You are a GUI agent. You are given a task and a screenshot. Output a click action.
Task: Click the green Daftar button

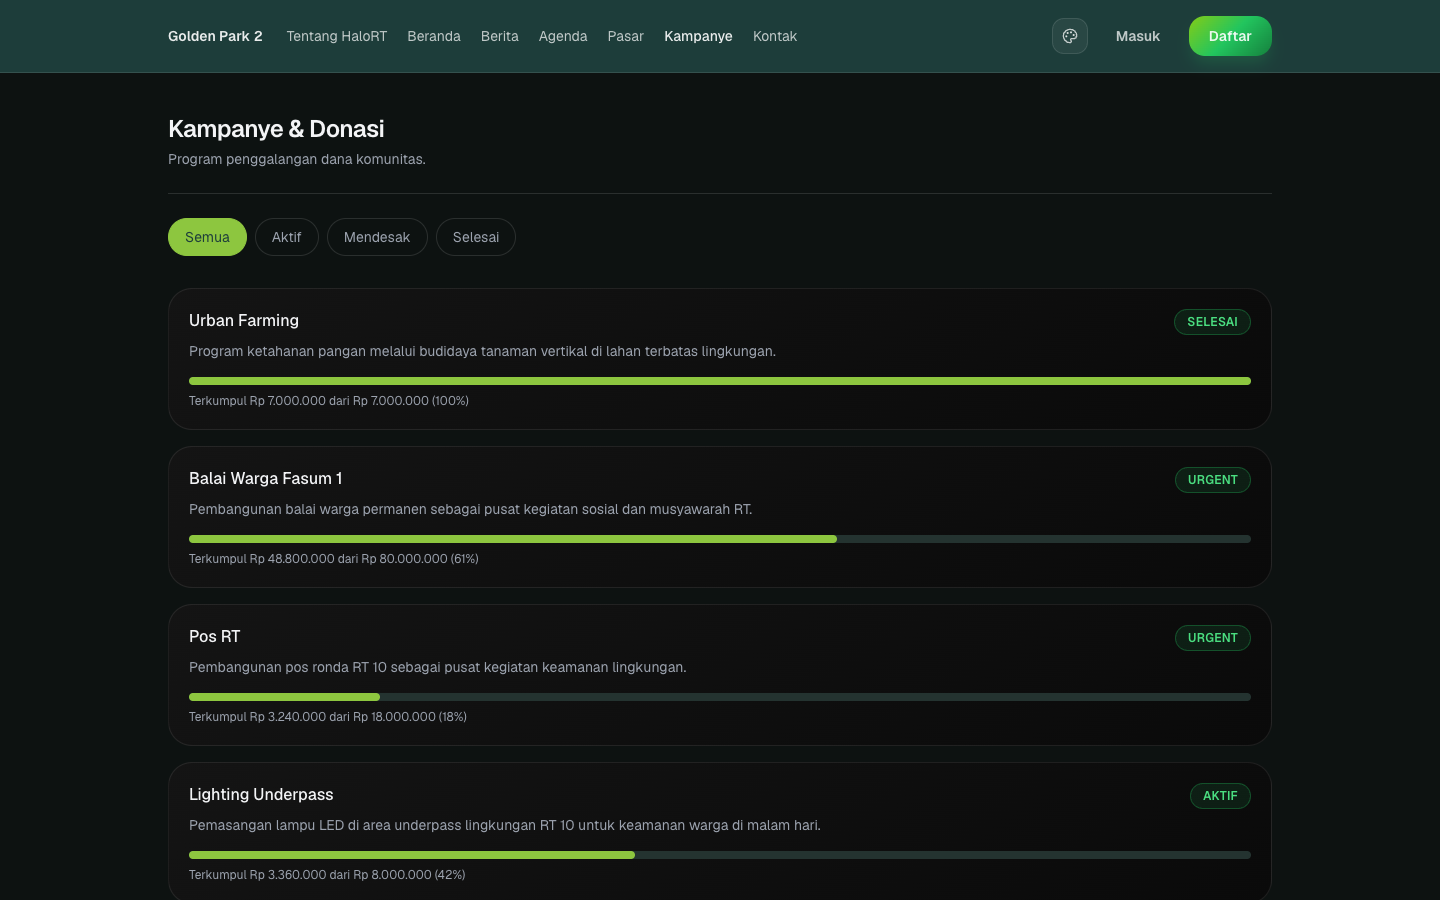click(x=1230, y=36)
